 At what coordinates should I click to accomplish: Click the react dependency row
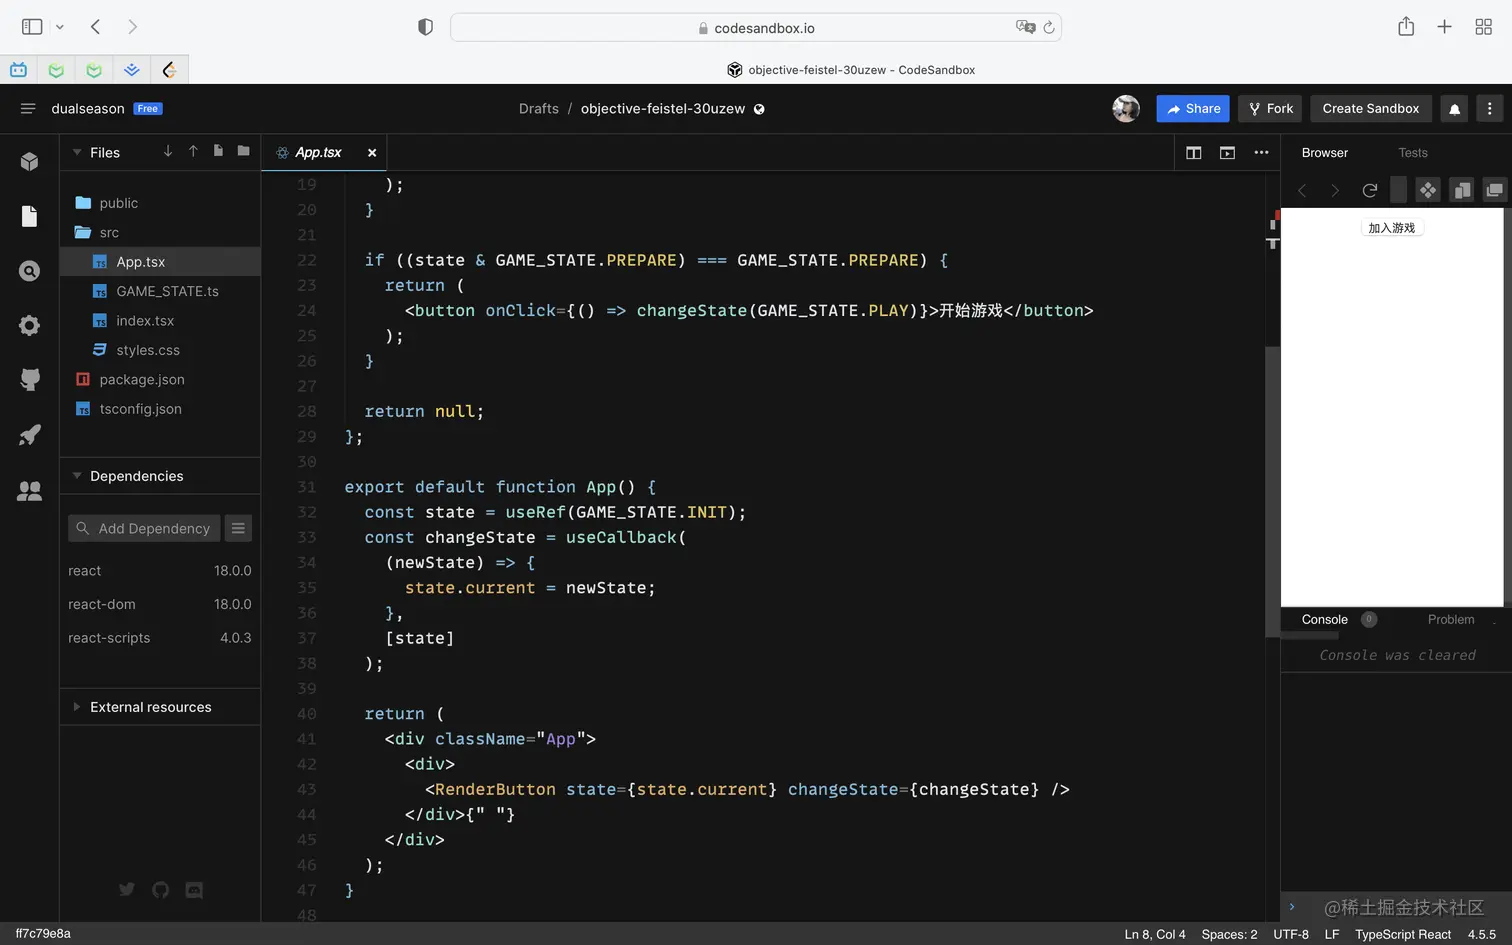(x=160, y=571)
